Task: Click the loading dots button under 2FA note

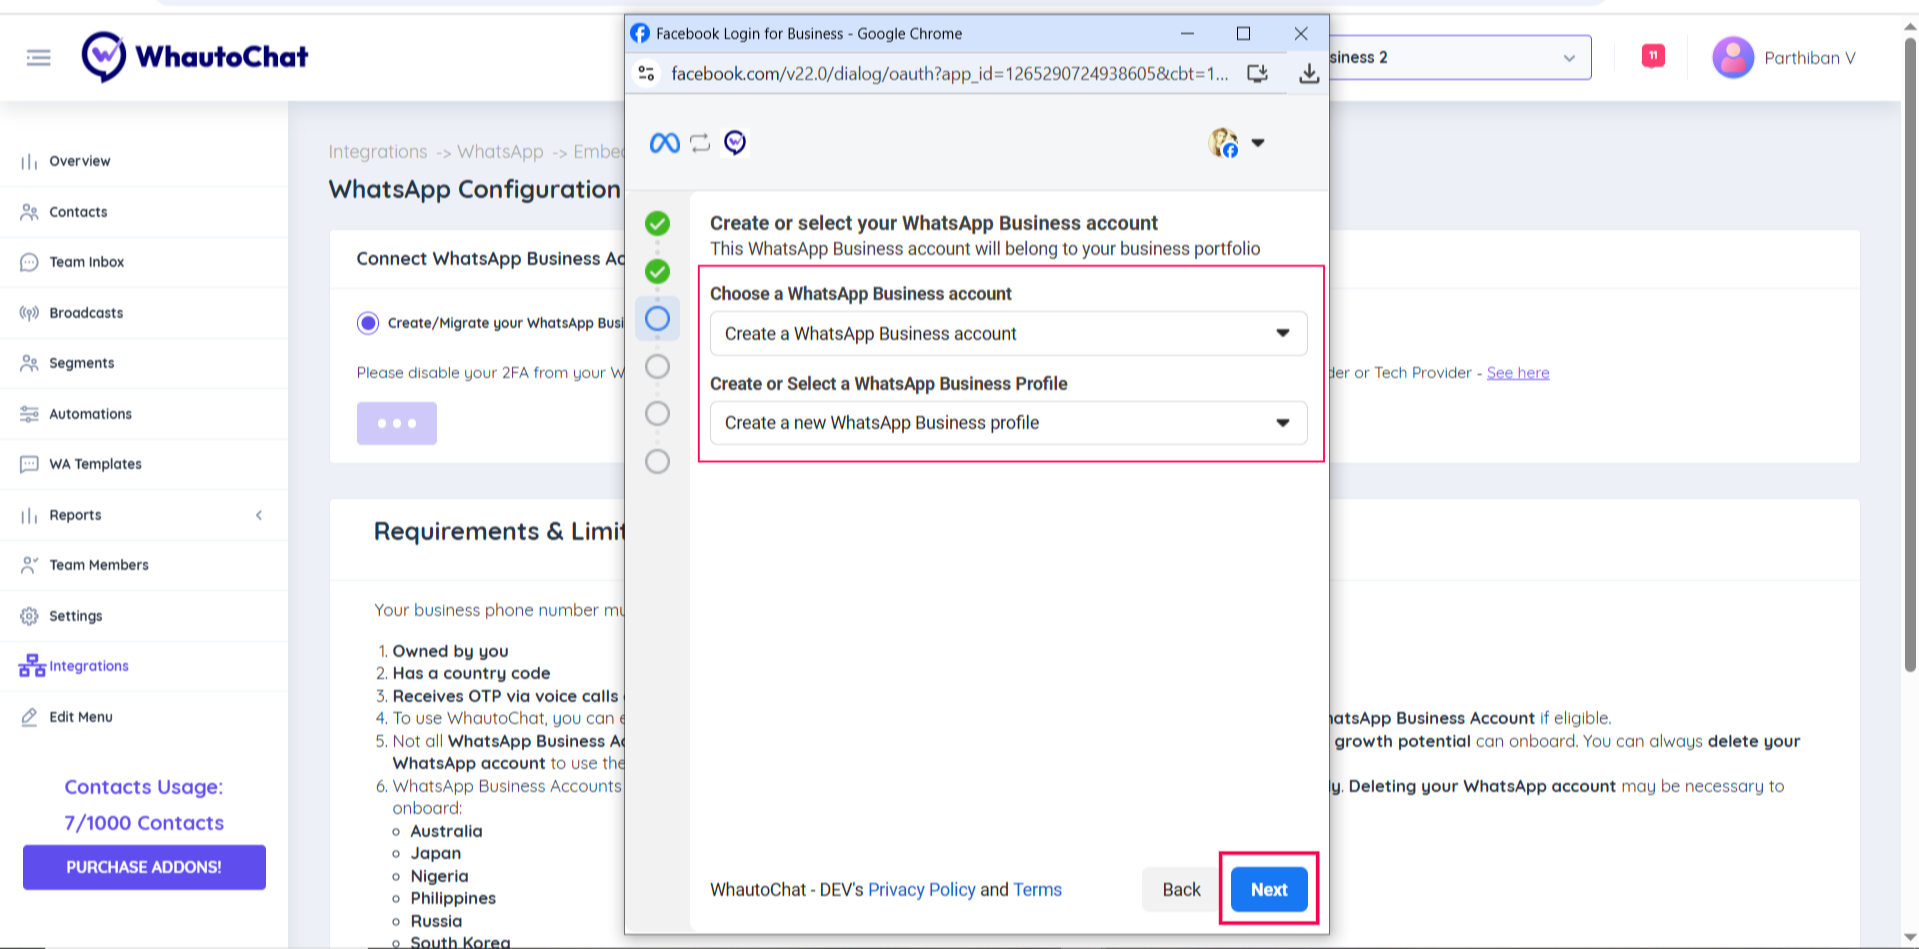Action: click(397, 423)
